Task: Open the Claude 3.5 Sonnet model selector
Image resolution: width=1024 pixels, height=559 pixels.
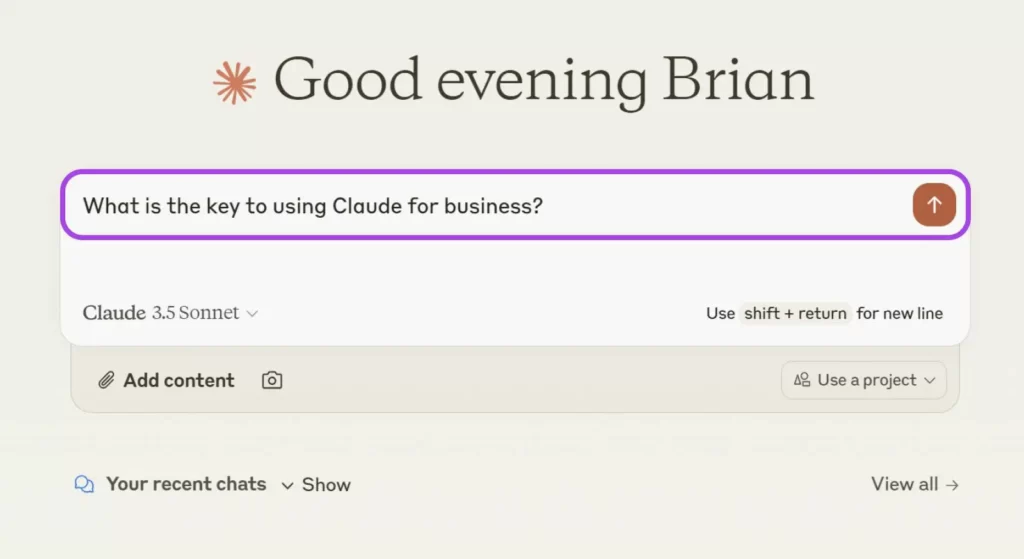Action: click(170, 313)
